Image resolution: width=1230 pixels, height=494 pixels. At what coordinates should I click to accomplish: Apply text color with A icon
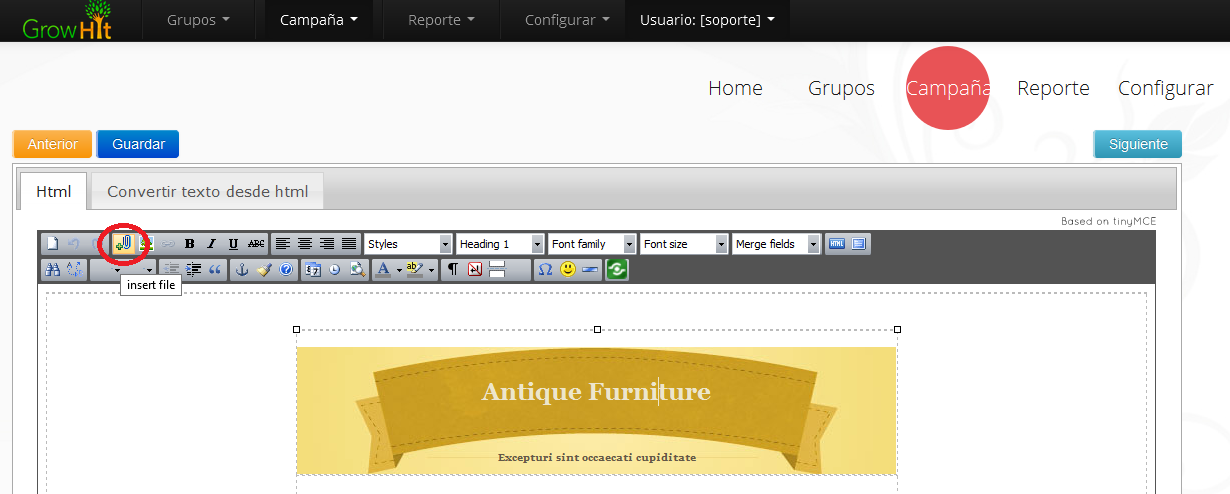[383, 270]
